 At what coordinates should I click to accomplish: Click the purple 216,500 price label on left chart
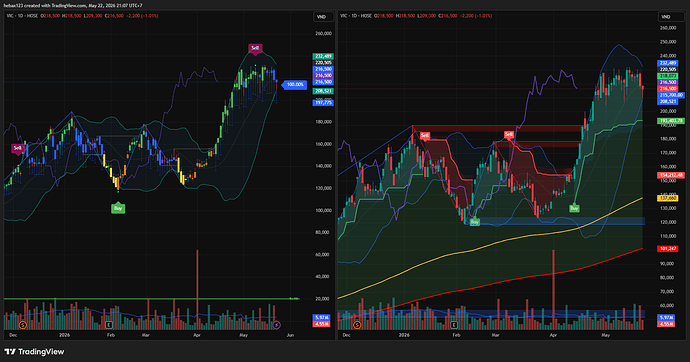point(323,76)
